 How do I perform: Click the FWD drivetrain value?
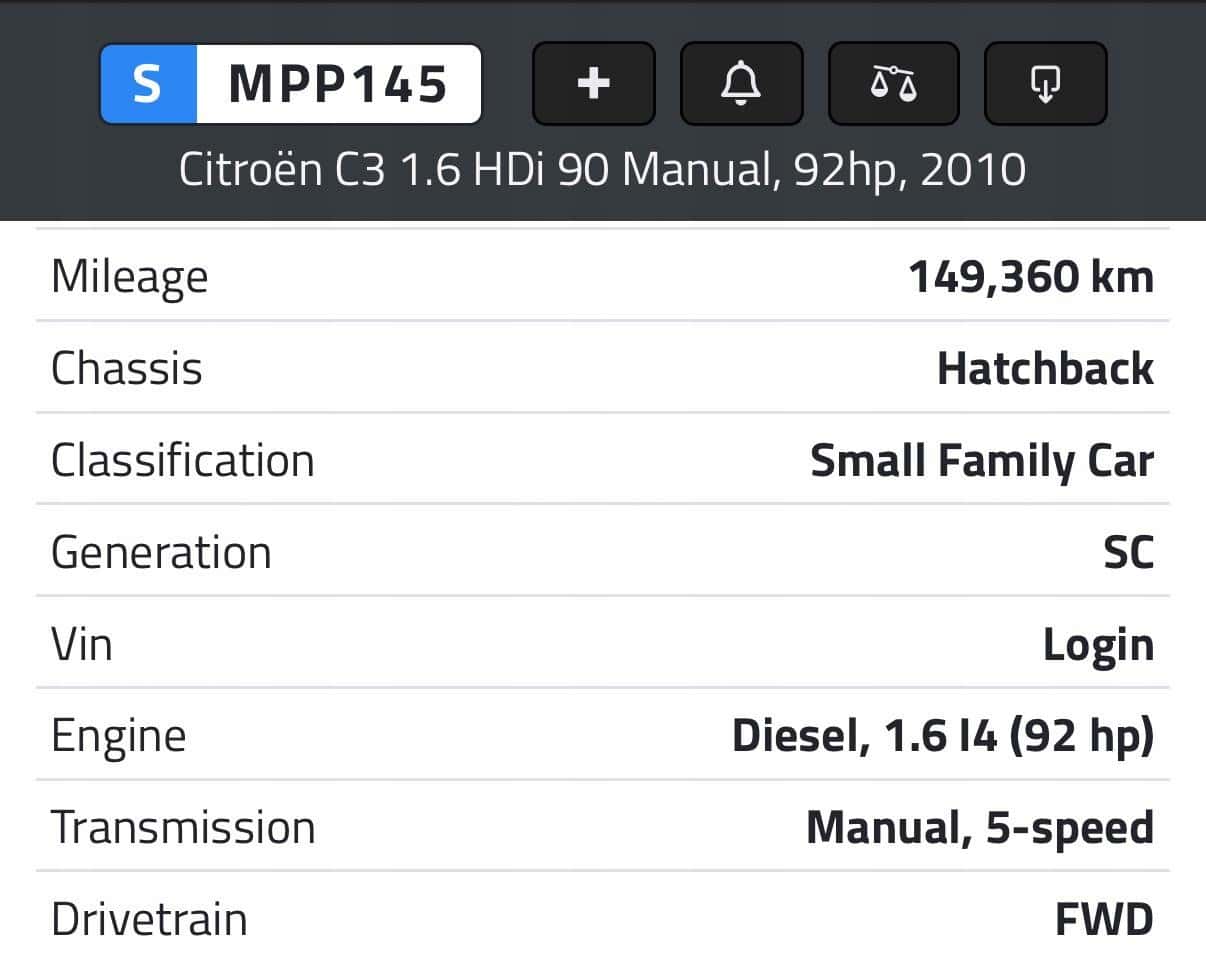tap(1104, 920)
